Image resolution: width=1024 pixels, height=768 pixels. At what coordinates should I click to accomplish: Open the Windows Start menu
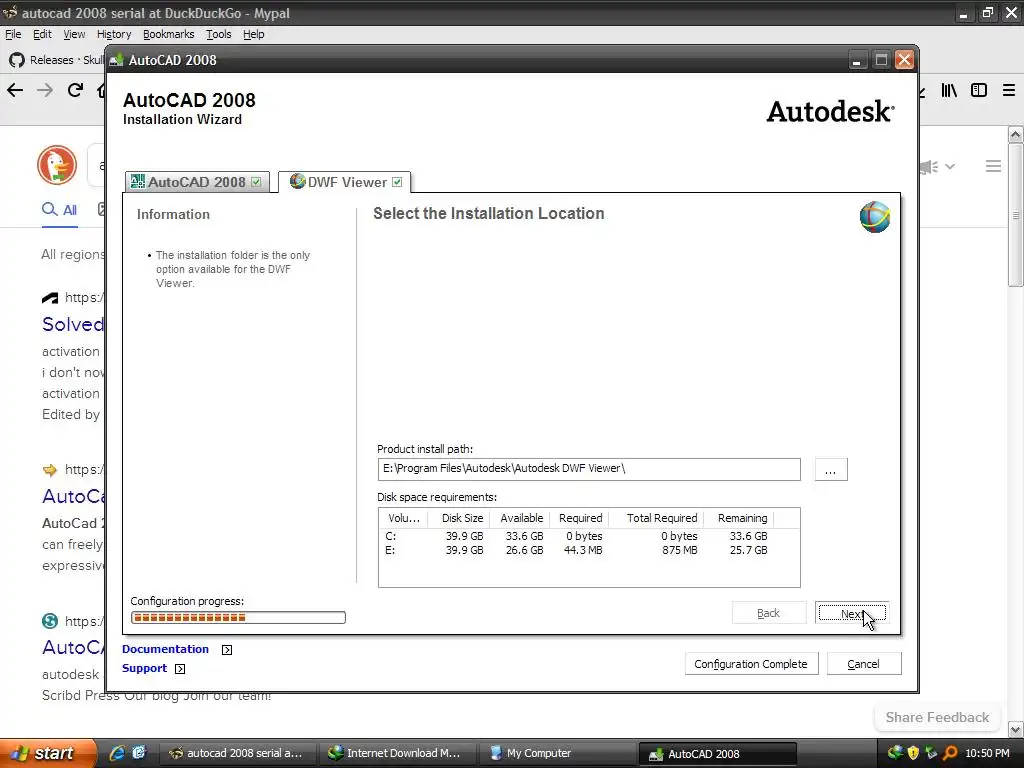(x=46, y=753)
